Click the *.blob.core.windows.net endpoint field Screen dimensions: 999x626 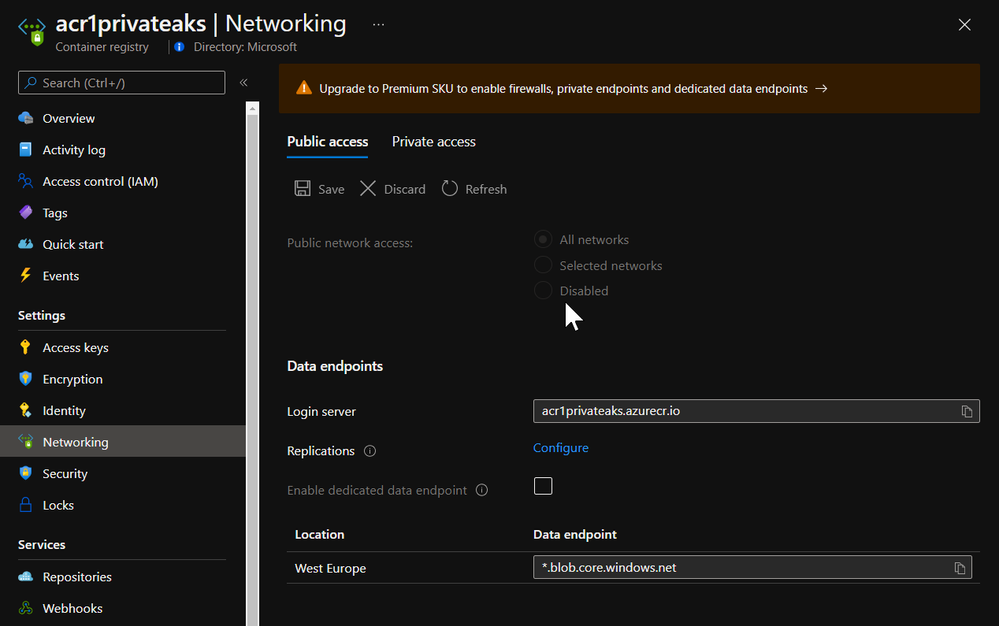click(x=752, y=567)
